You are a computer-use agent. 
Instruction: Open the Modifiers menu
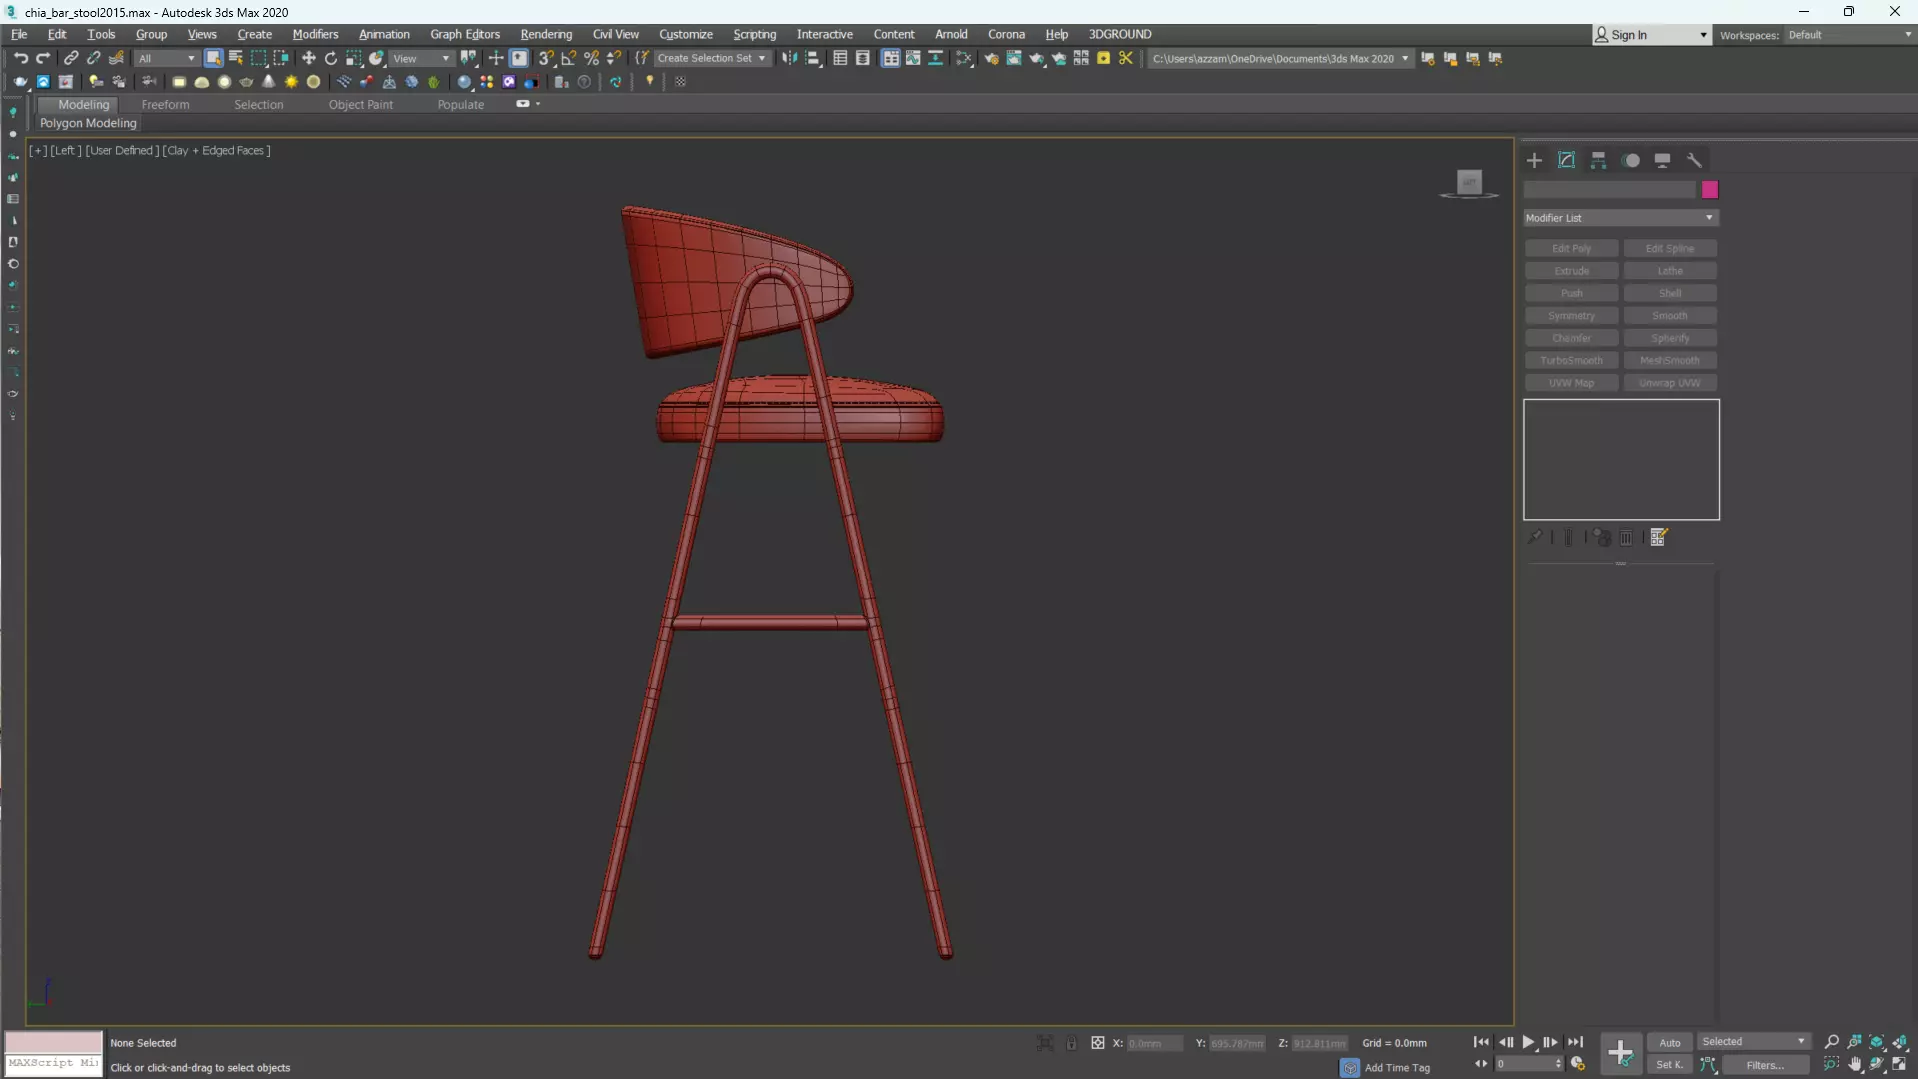[x=315, y=34]
